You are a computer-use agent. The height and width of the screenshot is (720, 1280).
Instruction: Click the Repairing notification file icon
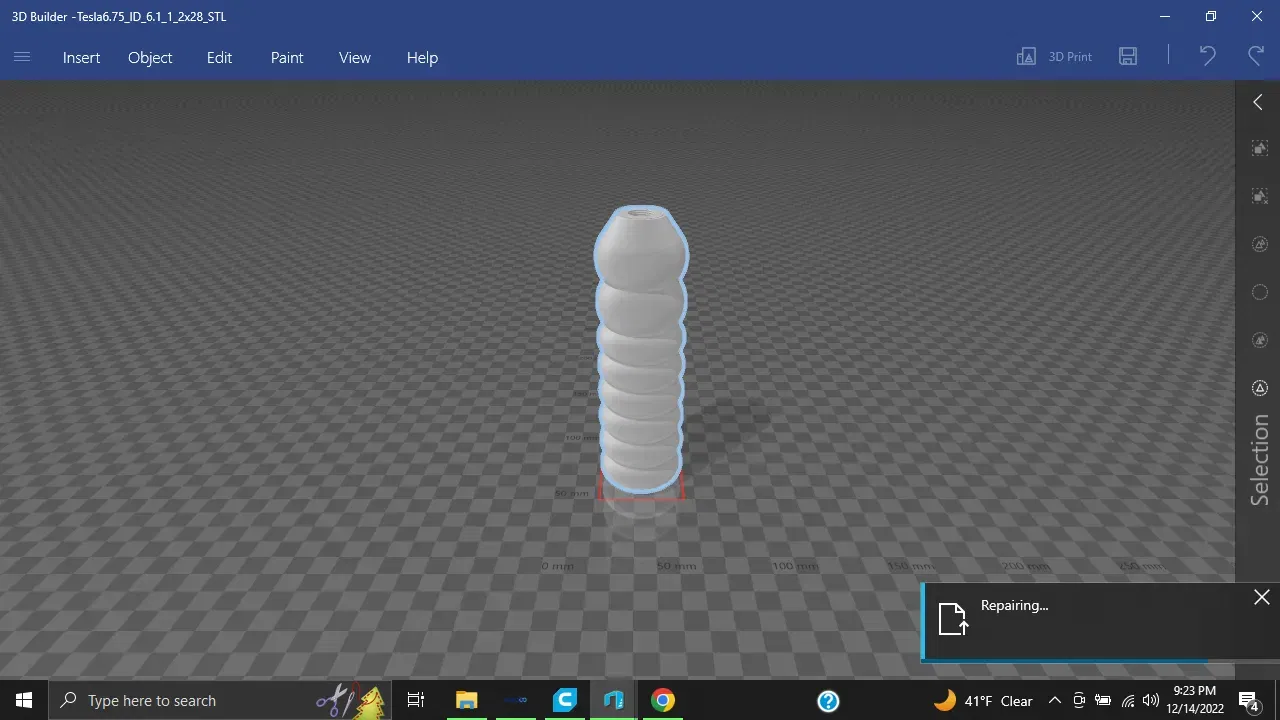953,619
